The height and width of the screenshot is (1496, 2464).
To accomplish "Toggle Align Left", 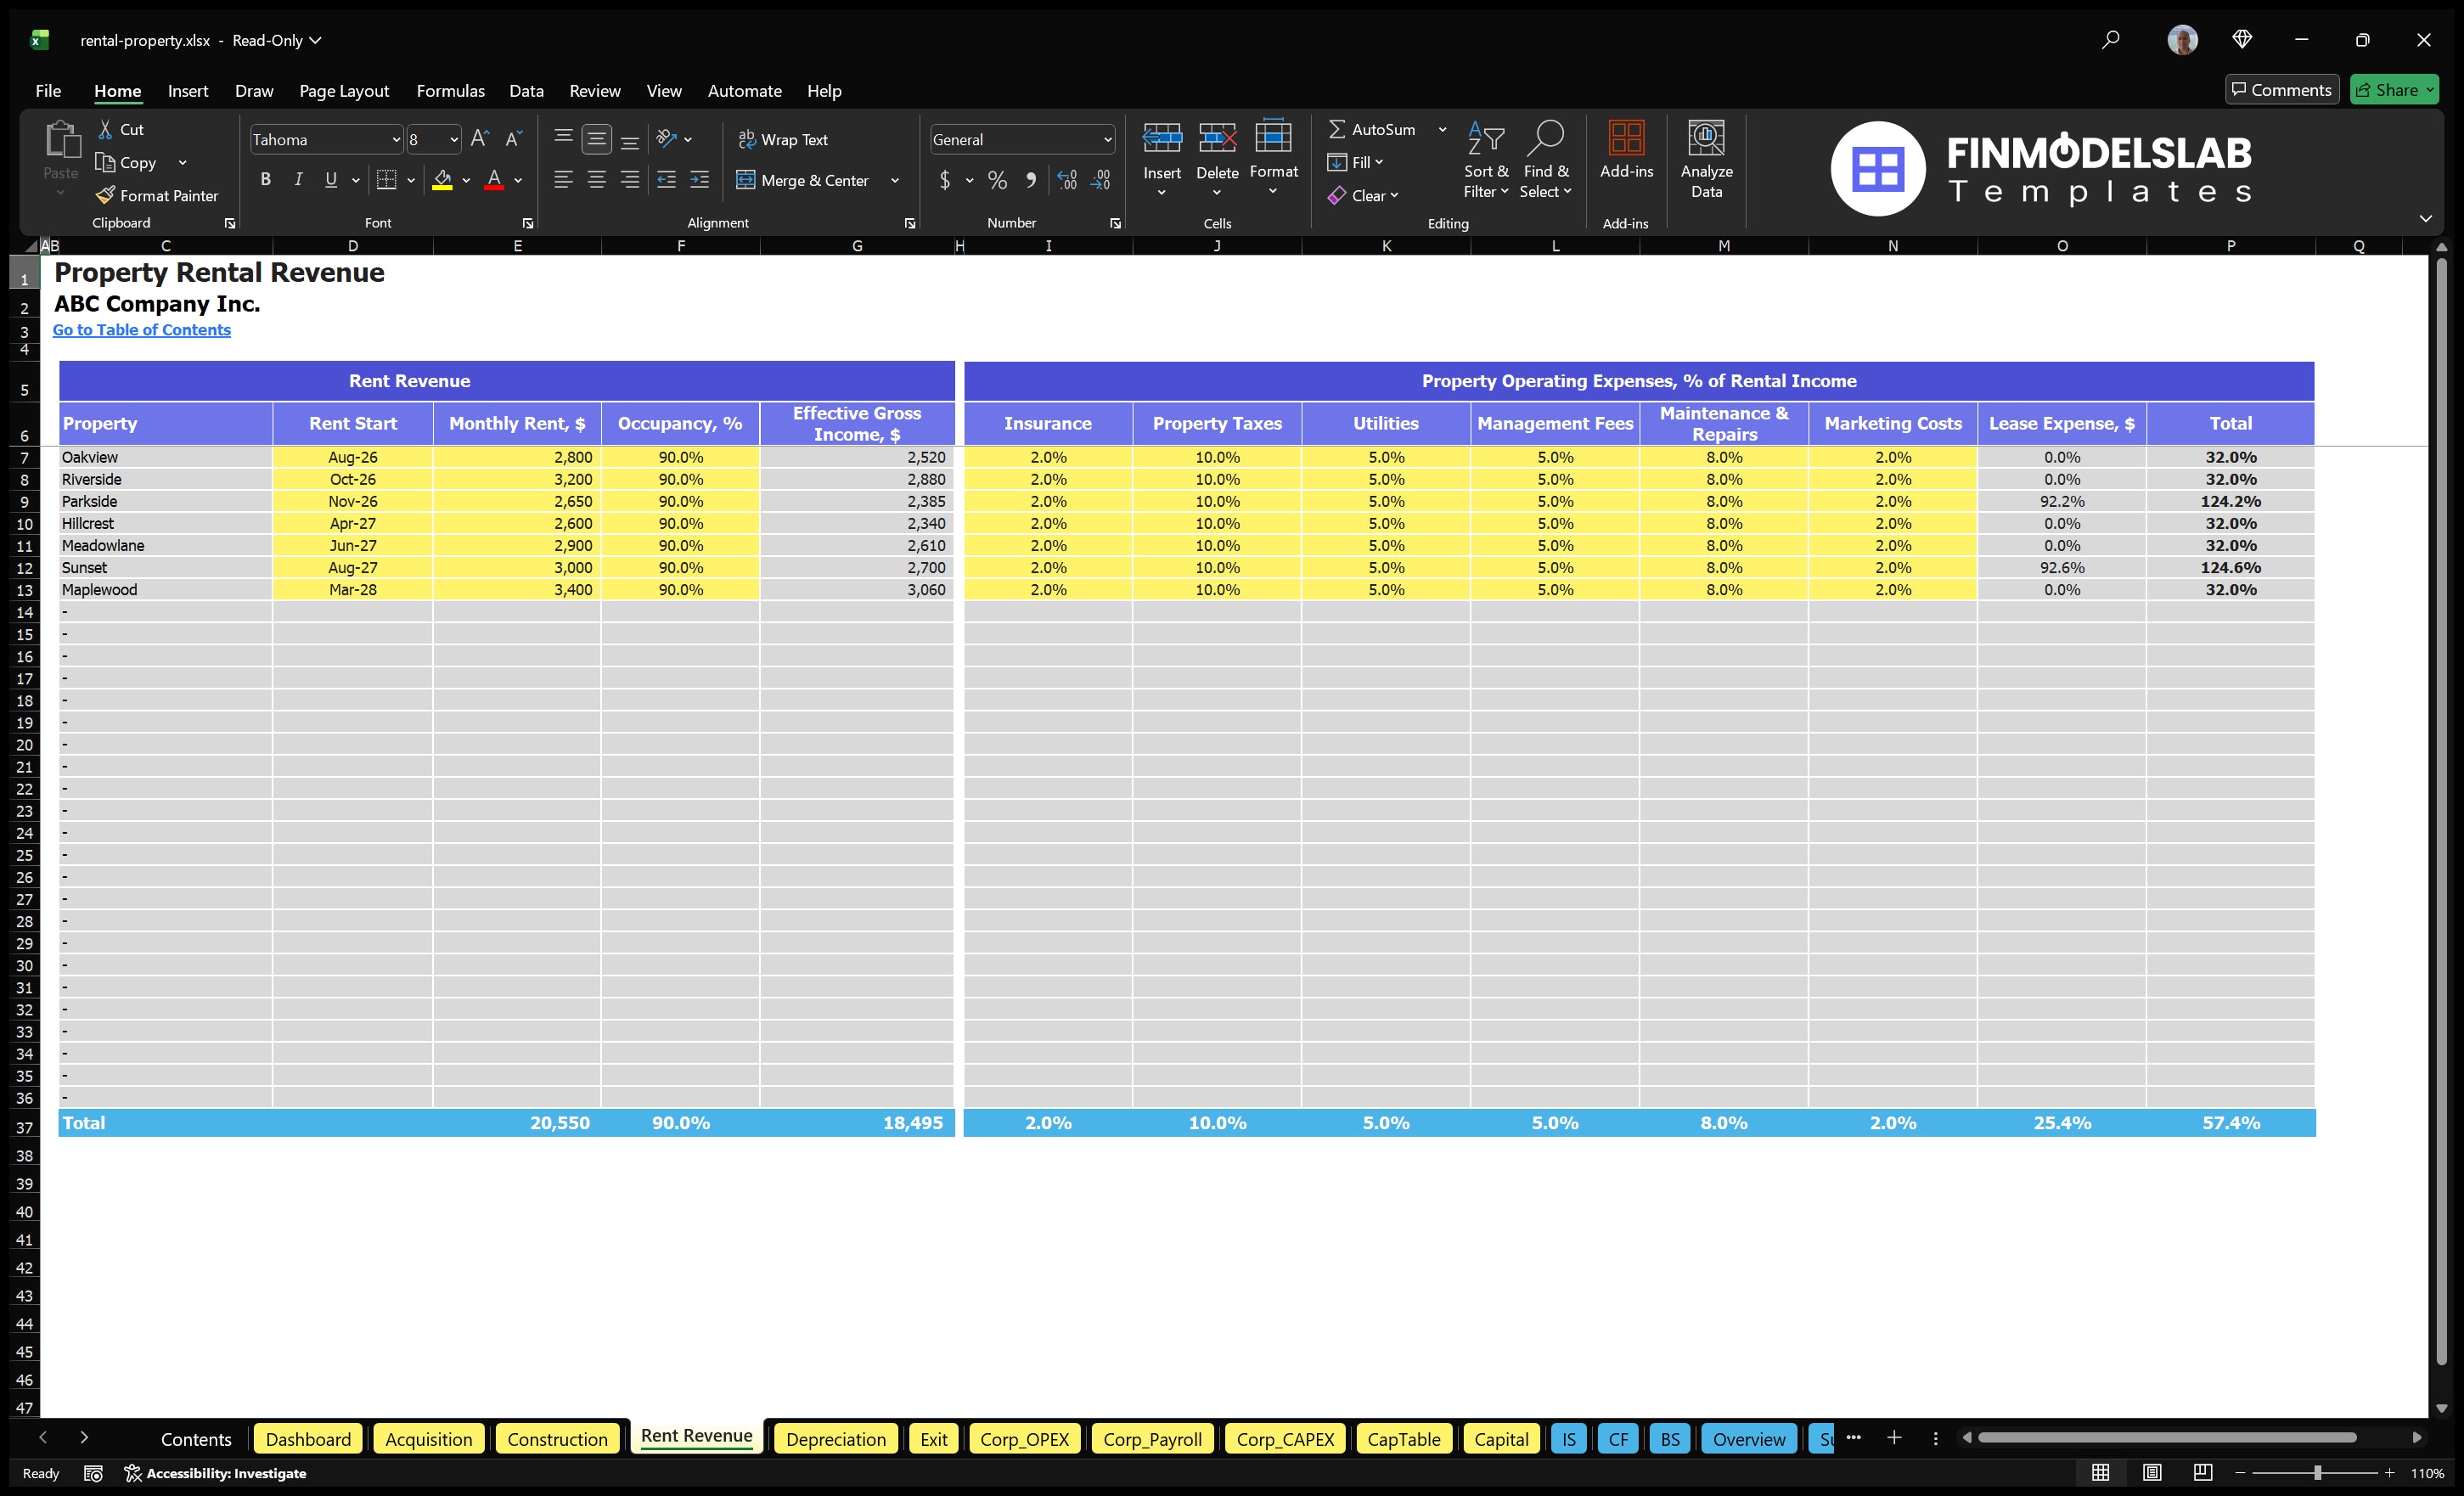I will 564,180.
